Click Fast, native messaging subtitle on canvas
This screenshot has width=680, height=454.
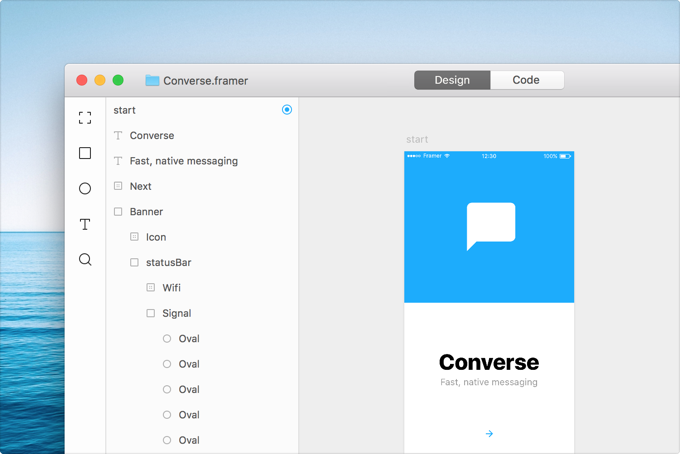pos(489,382)
